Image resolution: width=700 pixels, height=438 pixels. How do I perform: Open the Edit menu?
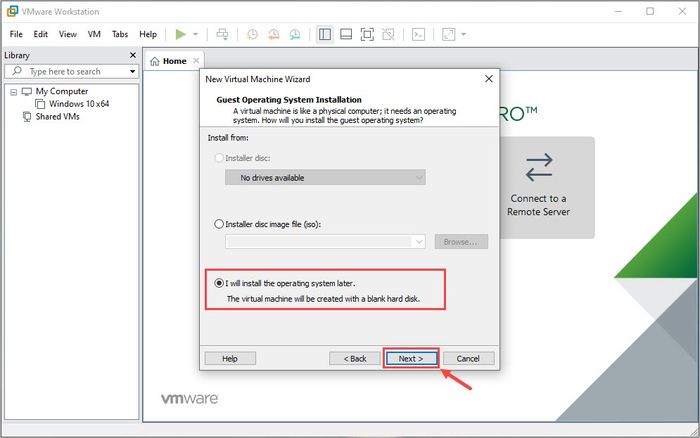pos(41,34)
